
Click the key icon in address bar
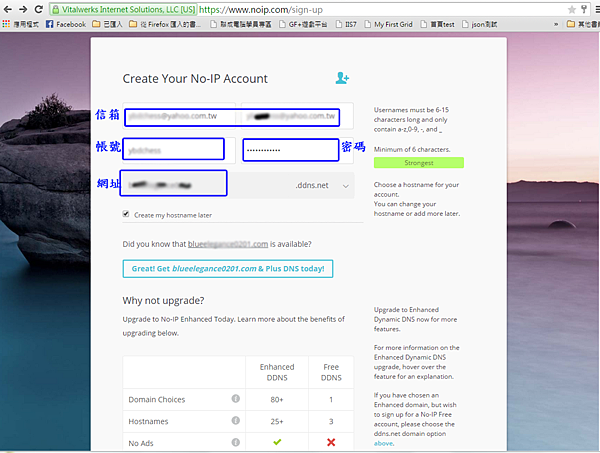pyautogui.click(x=584, y=10)
